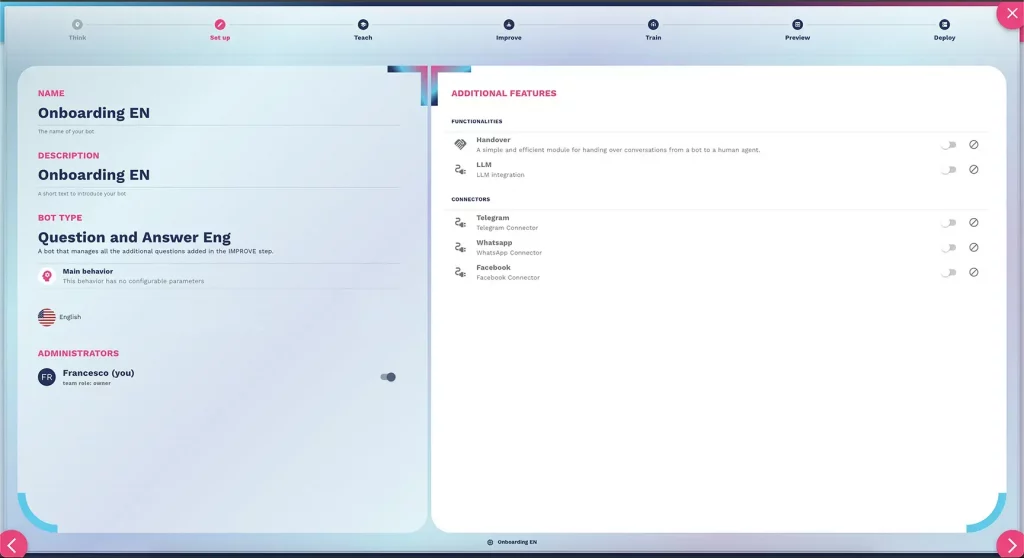
Task: Click the disabled icon next to Facebook
Action: (x=974, y=272)
